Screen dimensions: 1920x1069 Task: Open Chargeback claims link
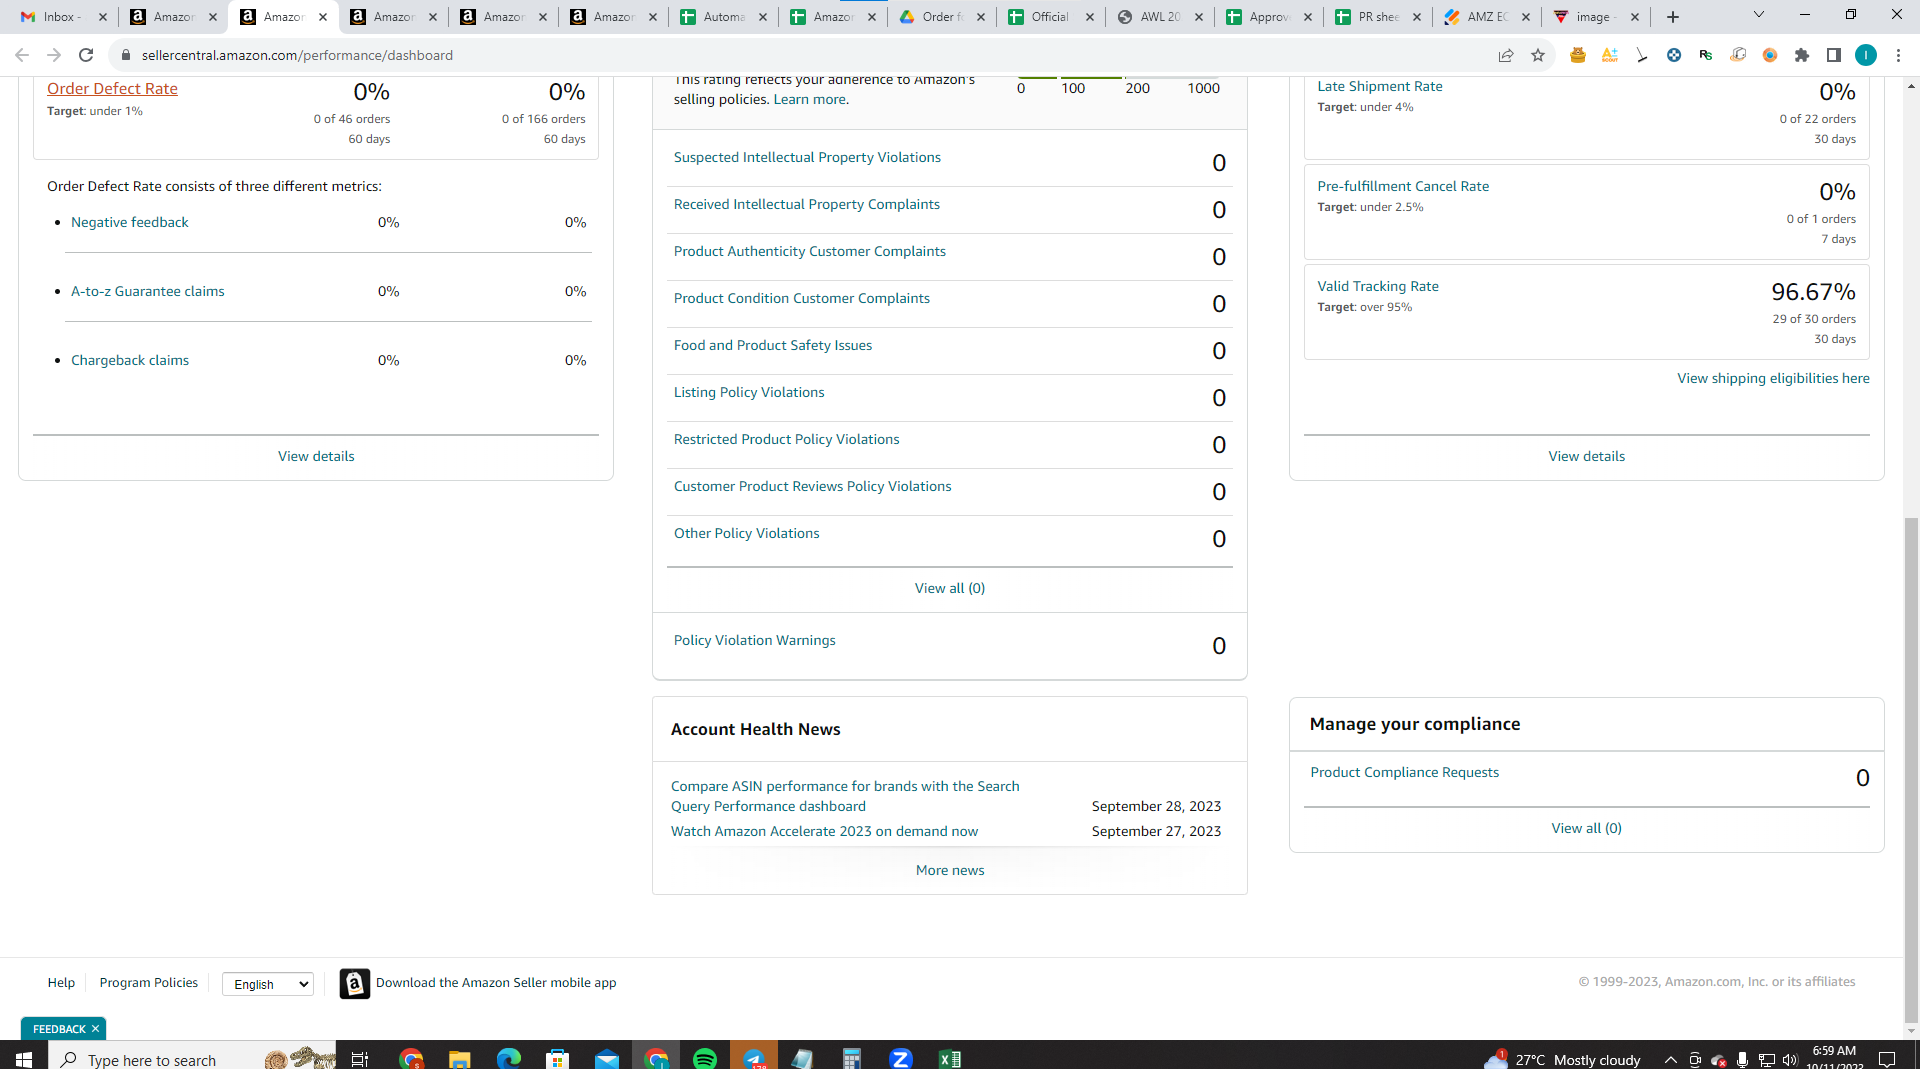(x=130, y=360)
